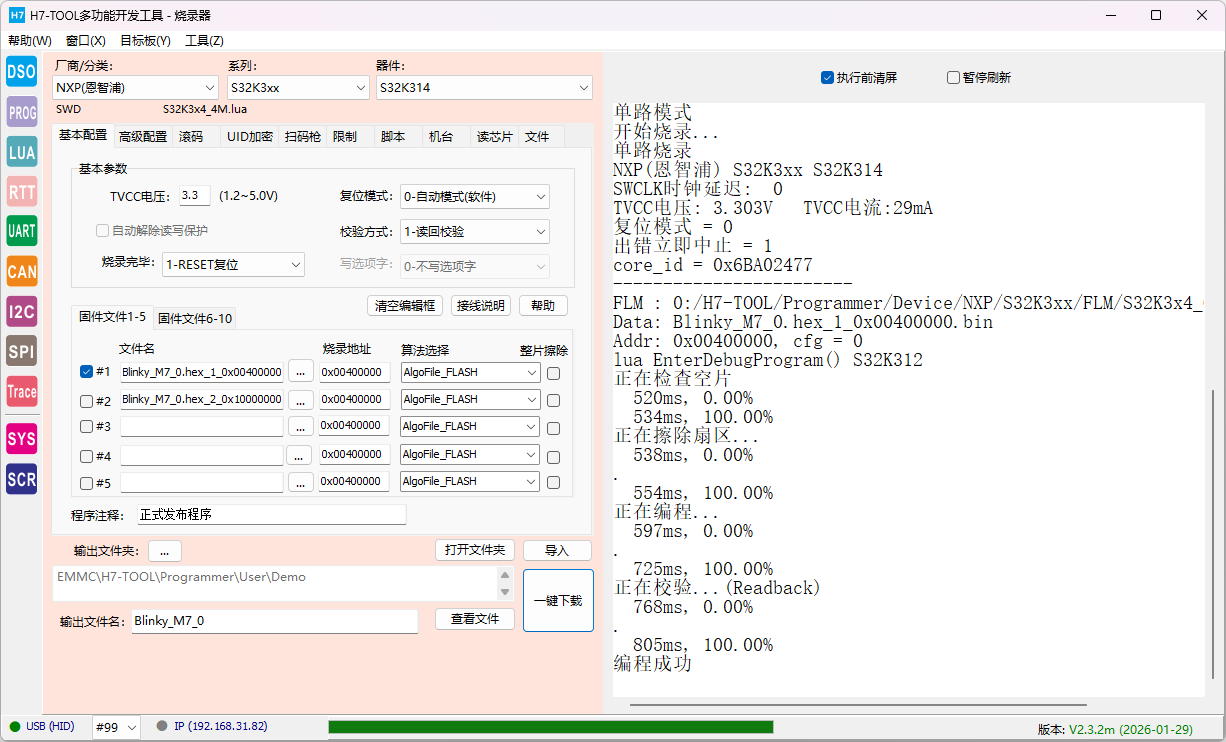Click the 导入 button
Image resolution: width=1226 pixels, height=742 pixels.
point(557,551)
